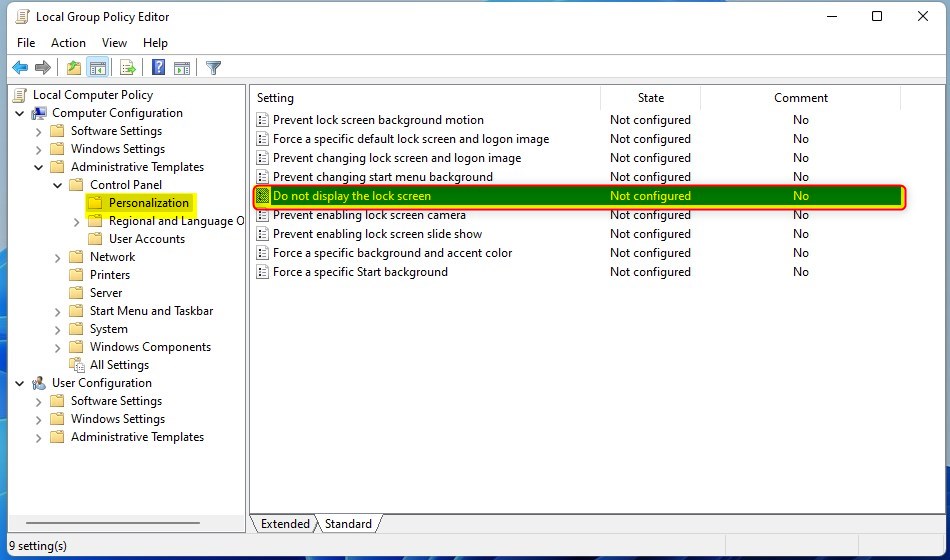Click the Forward arrow toolbar icon

coord(42,68)
